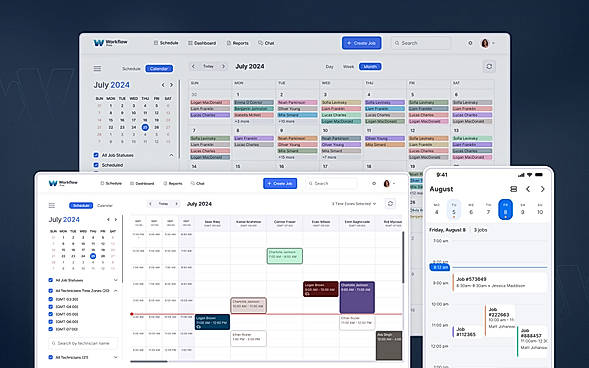Show next month in the Calendar window mini calendar
Viewport: 589px width, 368px height.
pyautogui.click(x=171, y=85)
